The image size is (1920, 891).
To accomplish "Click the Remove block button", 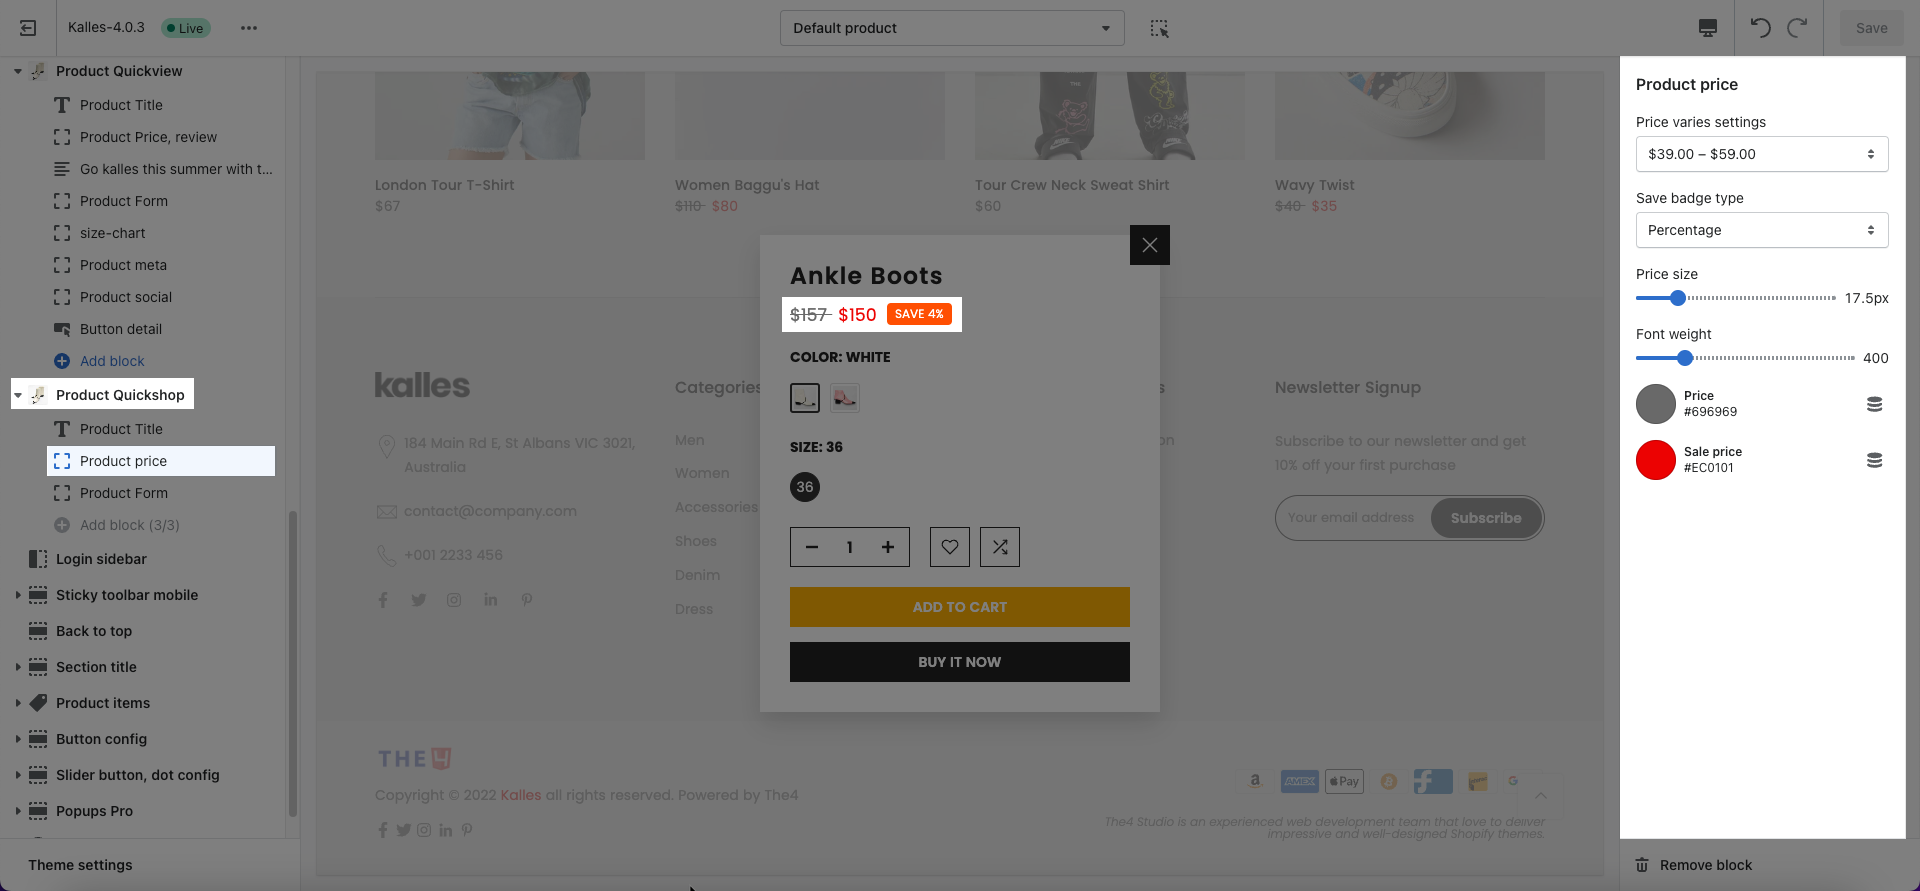I will pyautogui.click(x=1694, y=865).
